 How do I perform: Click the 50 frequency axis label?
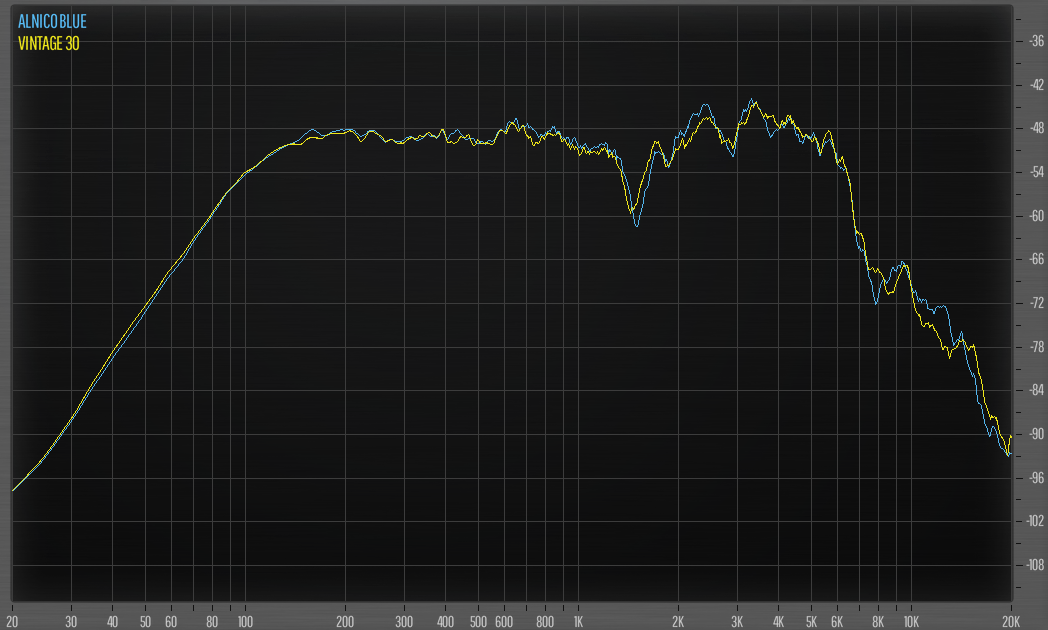(145, 621)
